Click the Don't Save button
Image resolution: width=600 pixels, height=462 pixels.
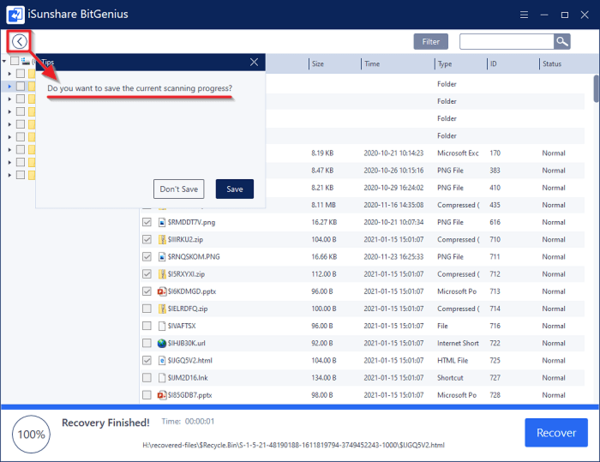pyautogui.click(x=179, y=189)
